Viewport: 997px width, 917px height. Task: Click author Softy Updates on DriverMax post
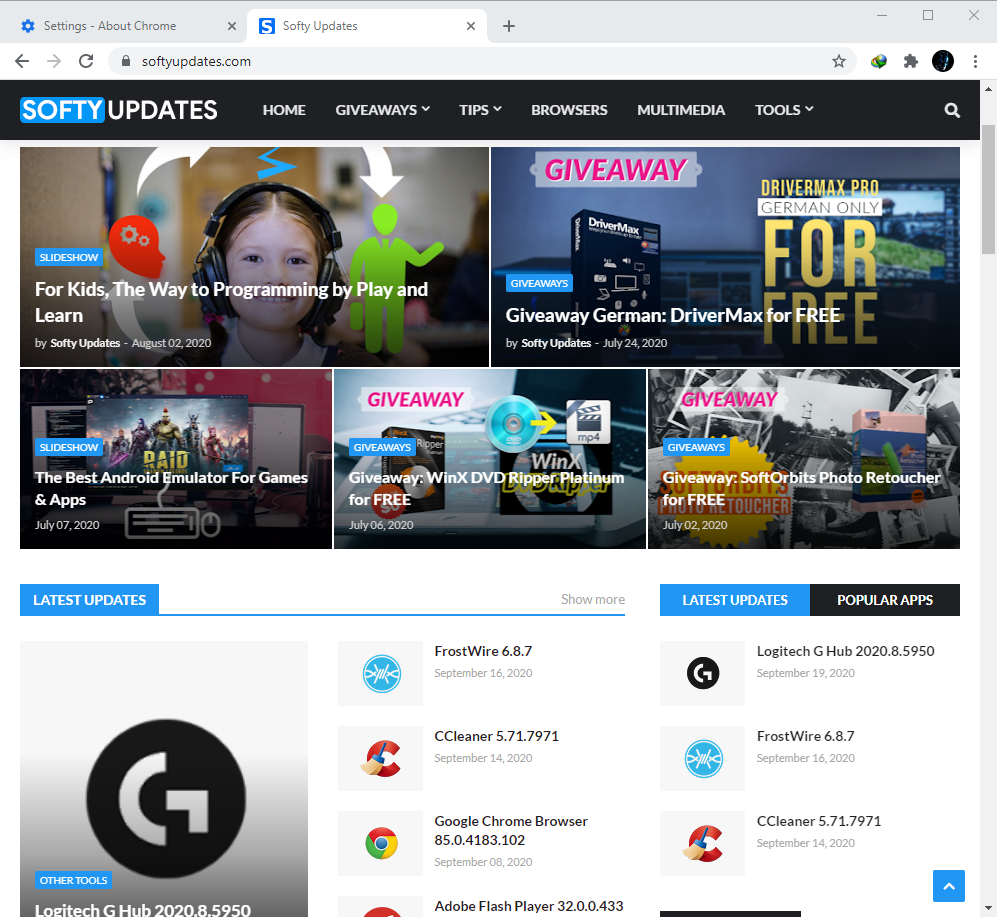click(556, 343)
